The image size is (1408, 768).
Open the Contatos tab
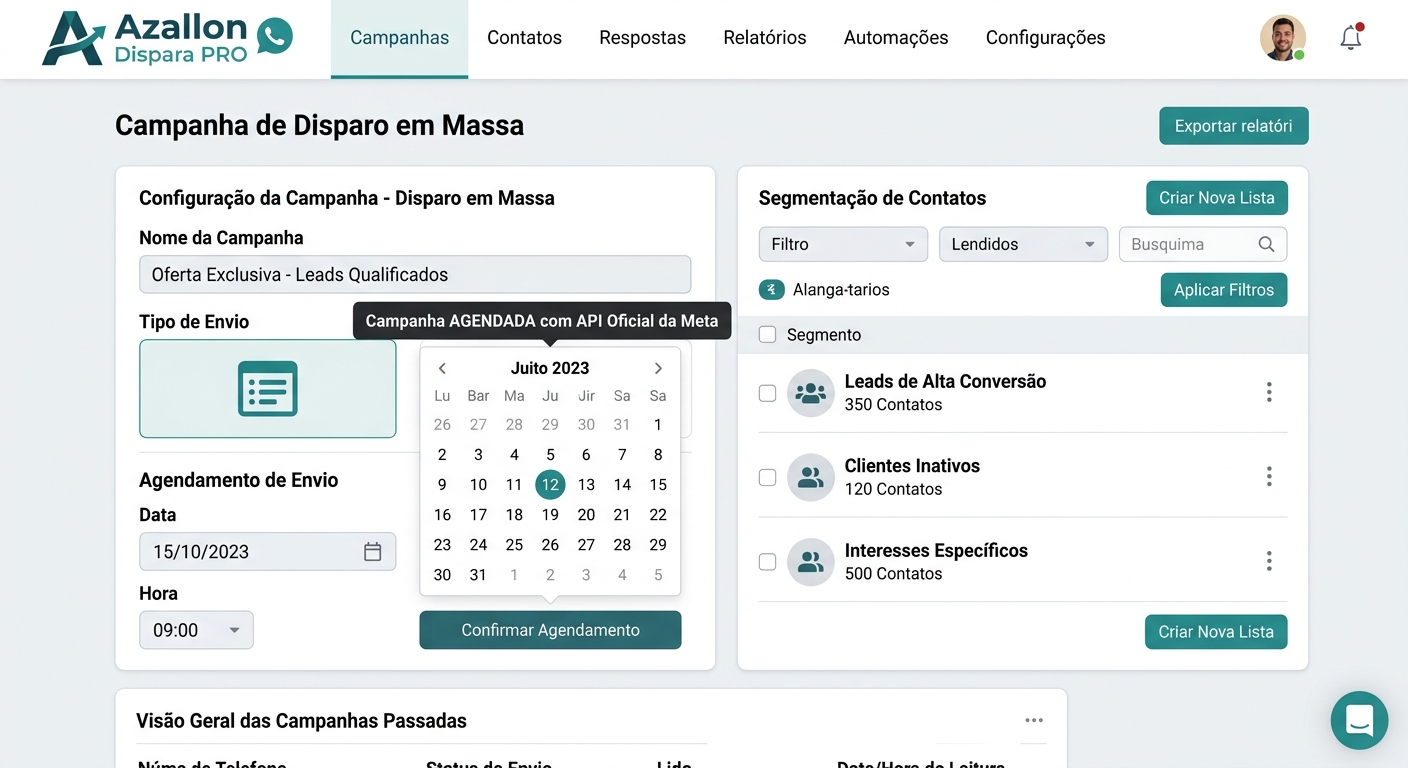click(x=524, y=38)
